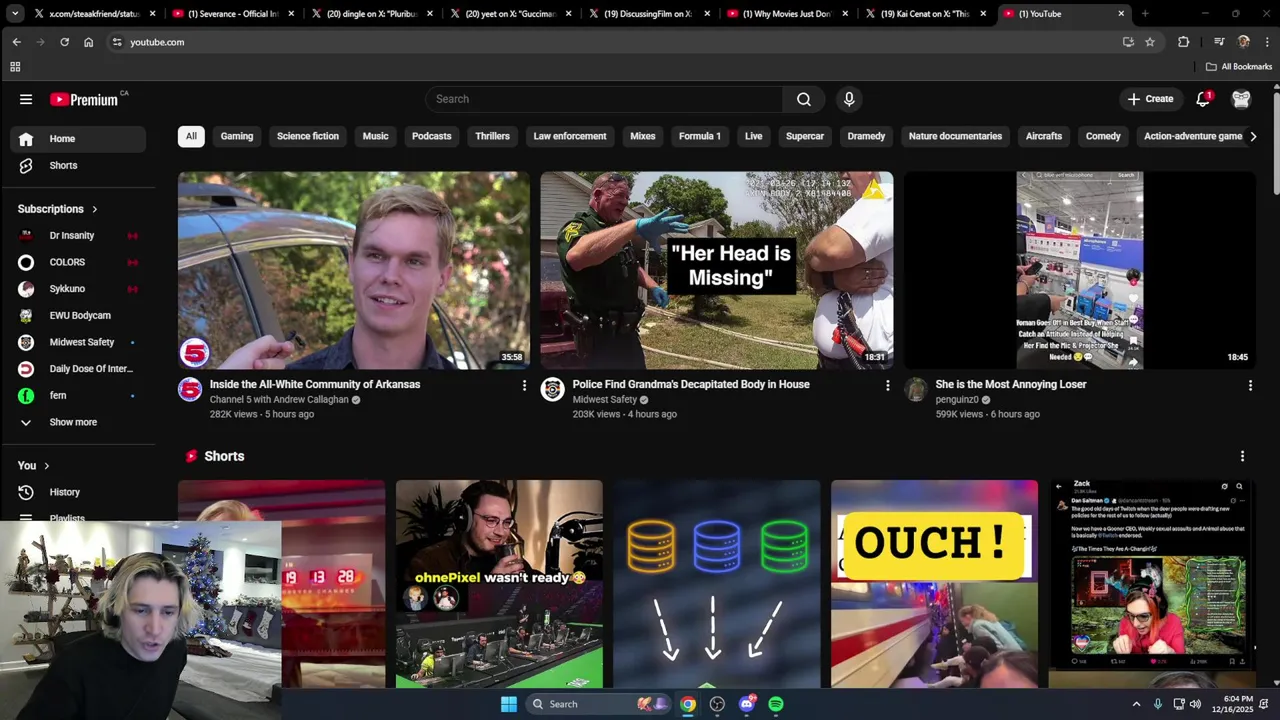Image resolution: width=1280 pixels, height=720 pixels.
Task: Open Shorts in the sidebar
Action: pos(78,165)
